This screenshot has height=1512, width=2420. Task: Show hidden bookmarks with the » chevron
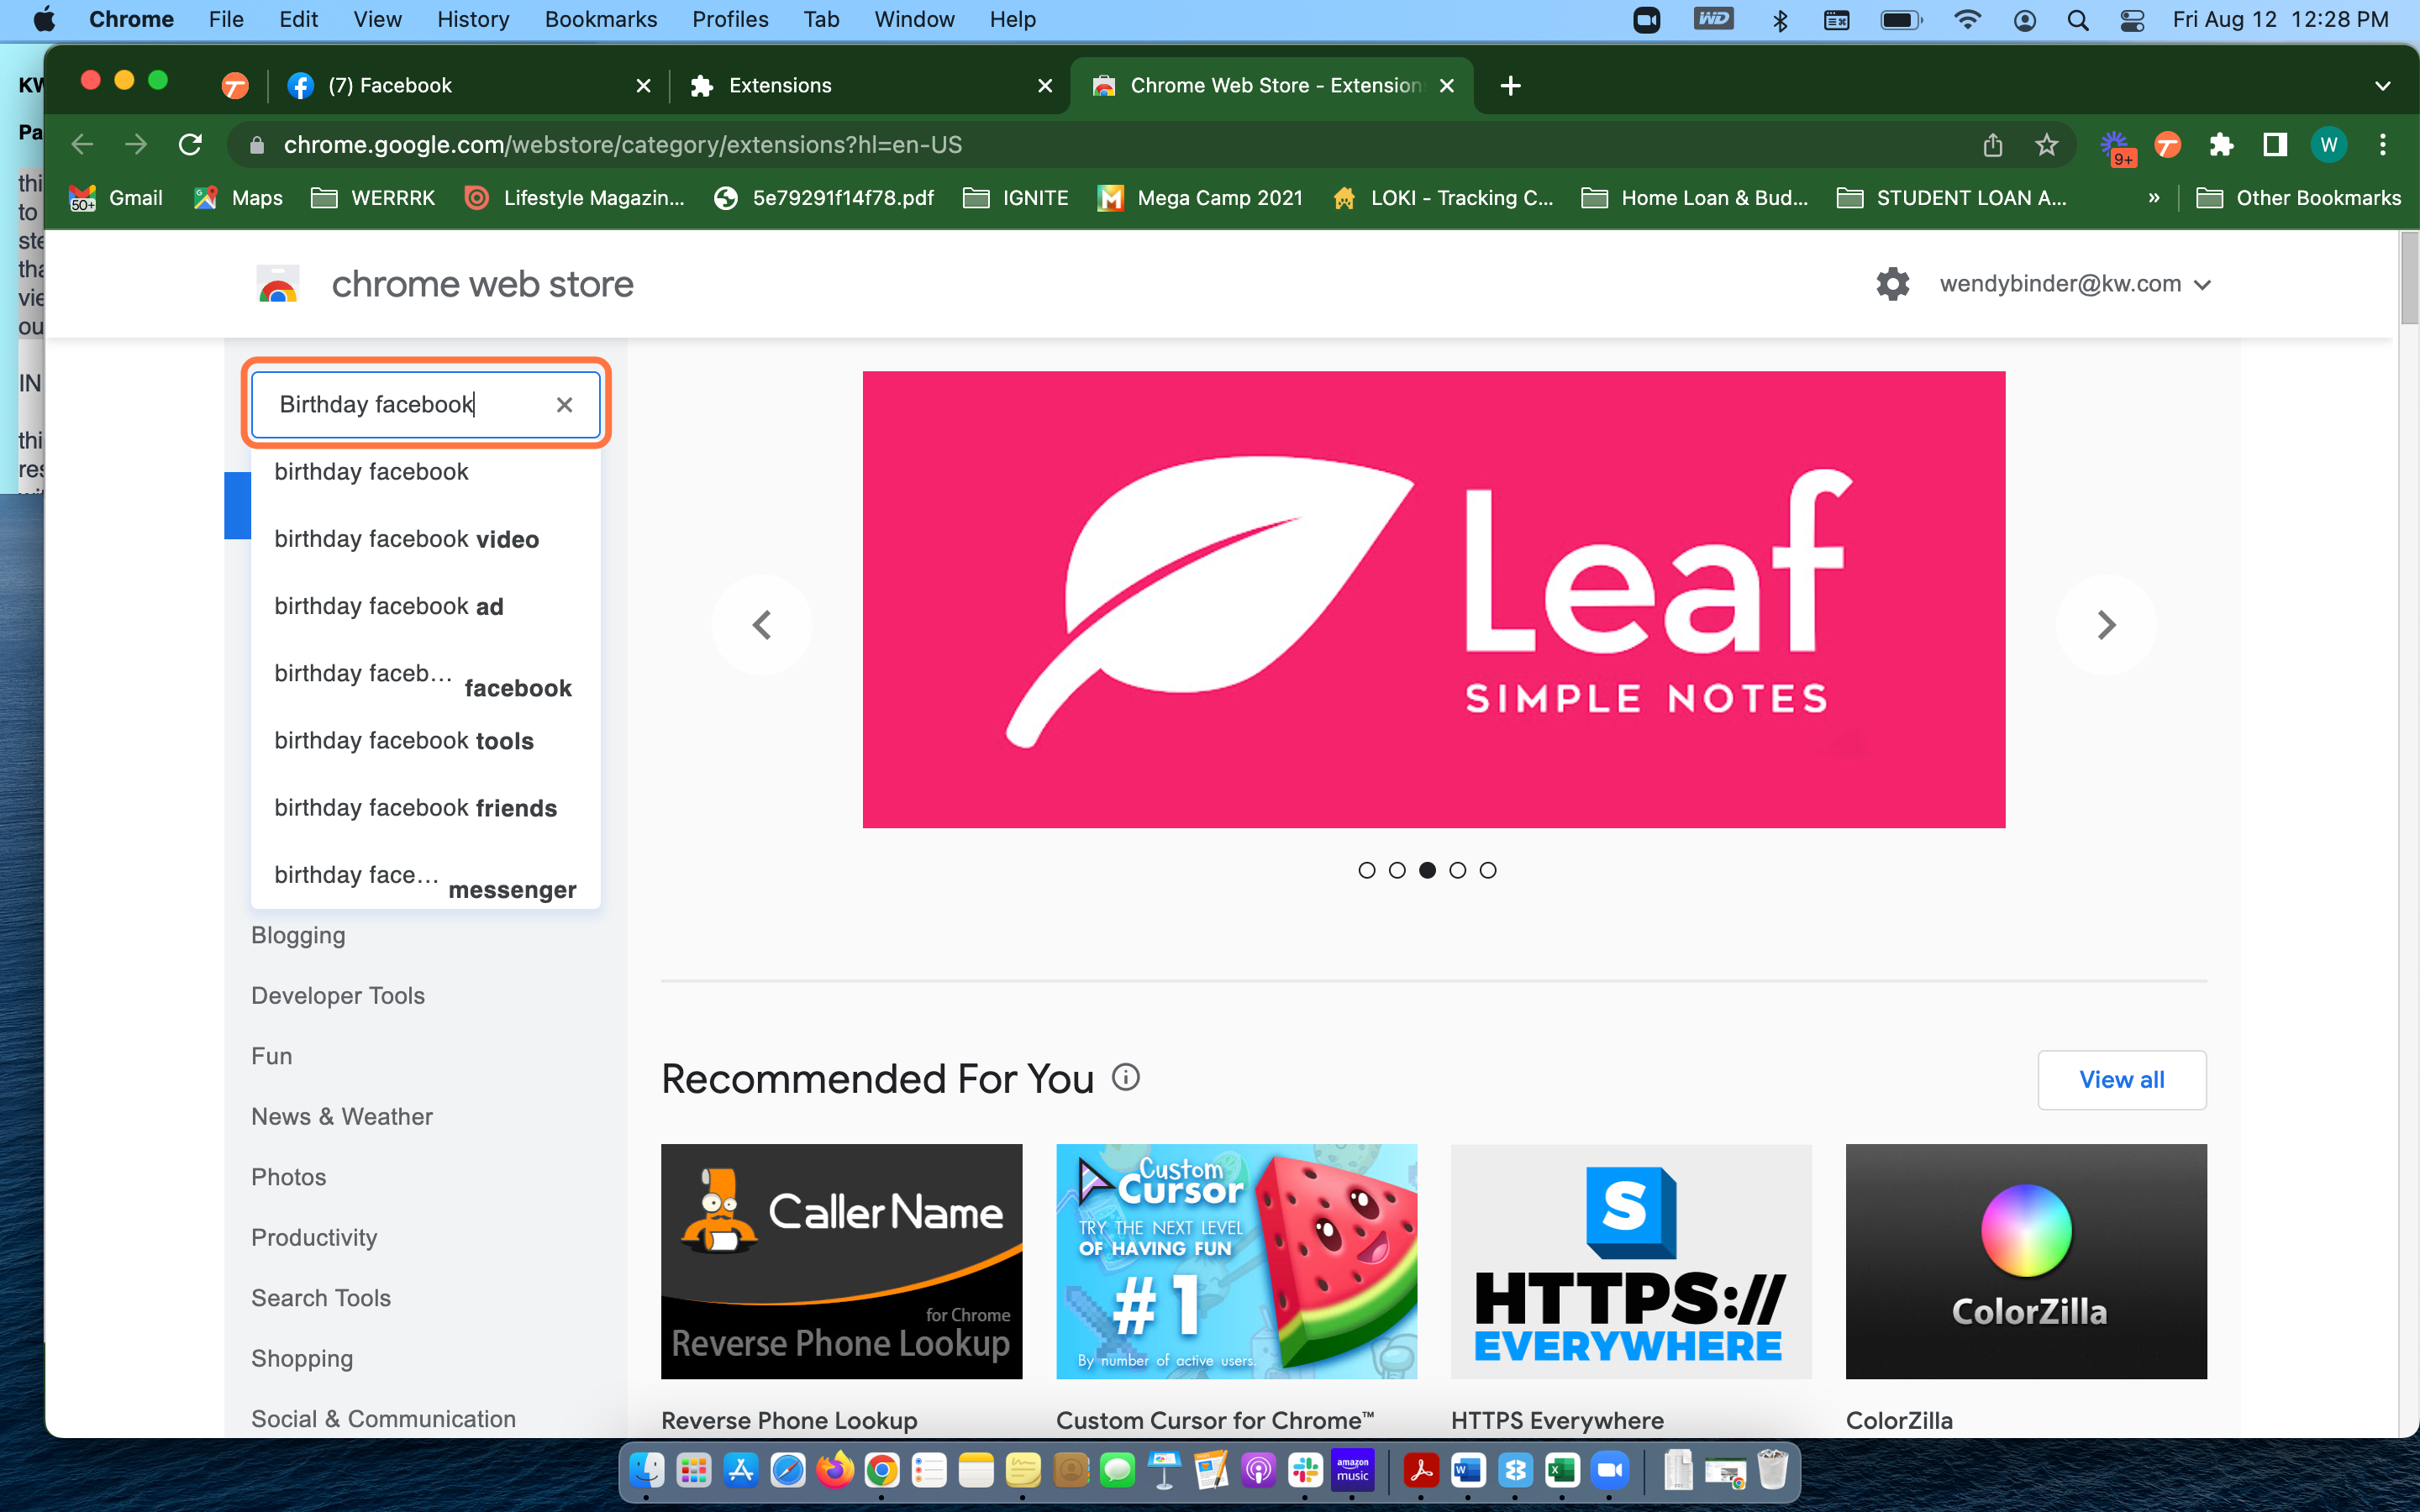(2153, 198)
